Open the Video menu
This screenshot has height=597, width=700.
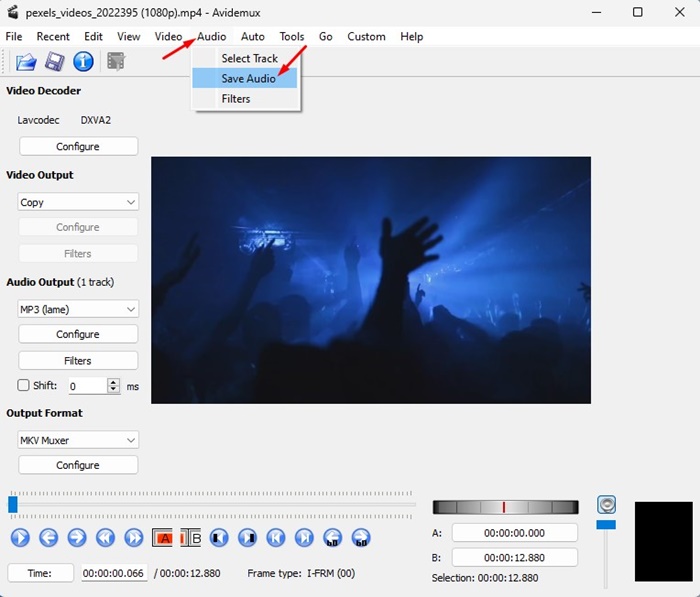coord(168,37)
